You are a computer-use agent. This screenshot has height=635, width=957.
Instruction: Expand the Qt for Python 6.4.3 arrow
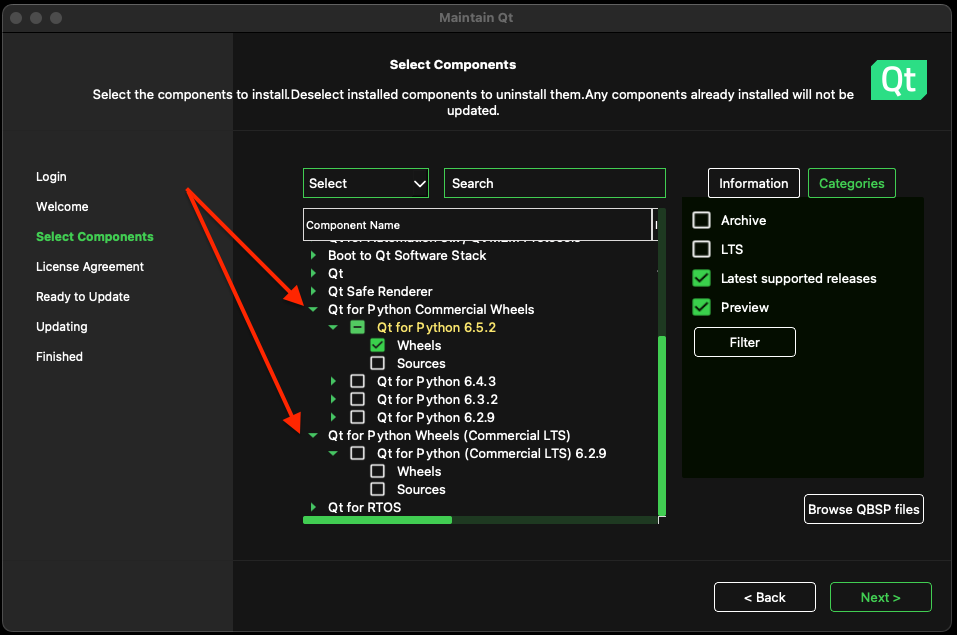333,382
